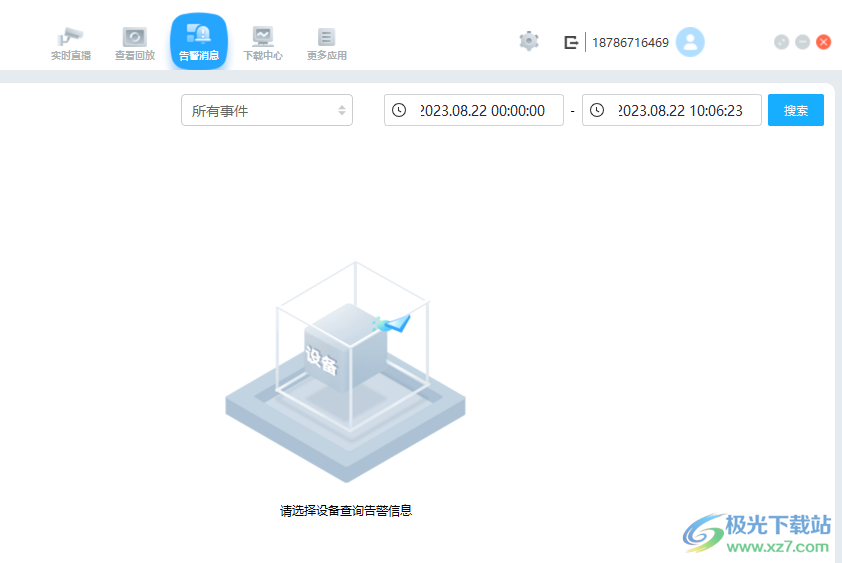
Task: Click the logout exit icon
Action: point(571,42)
